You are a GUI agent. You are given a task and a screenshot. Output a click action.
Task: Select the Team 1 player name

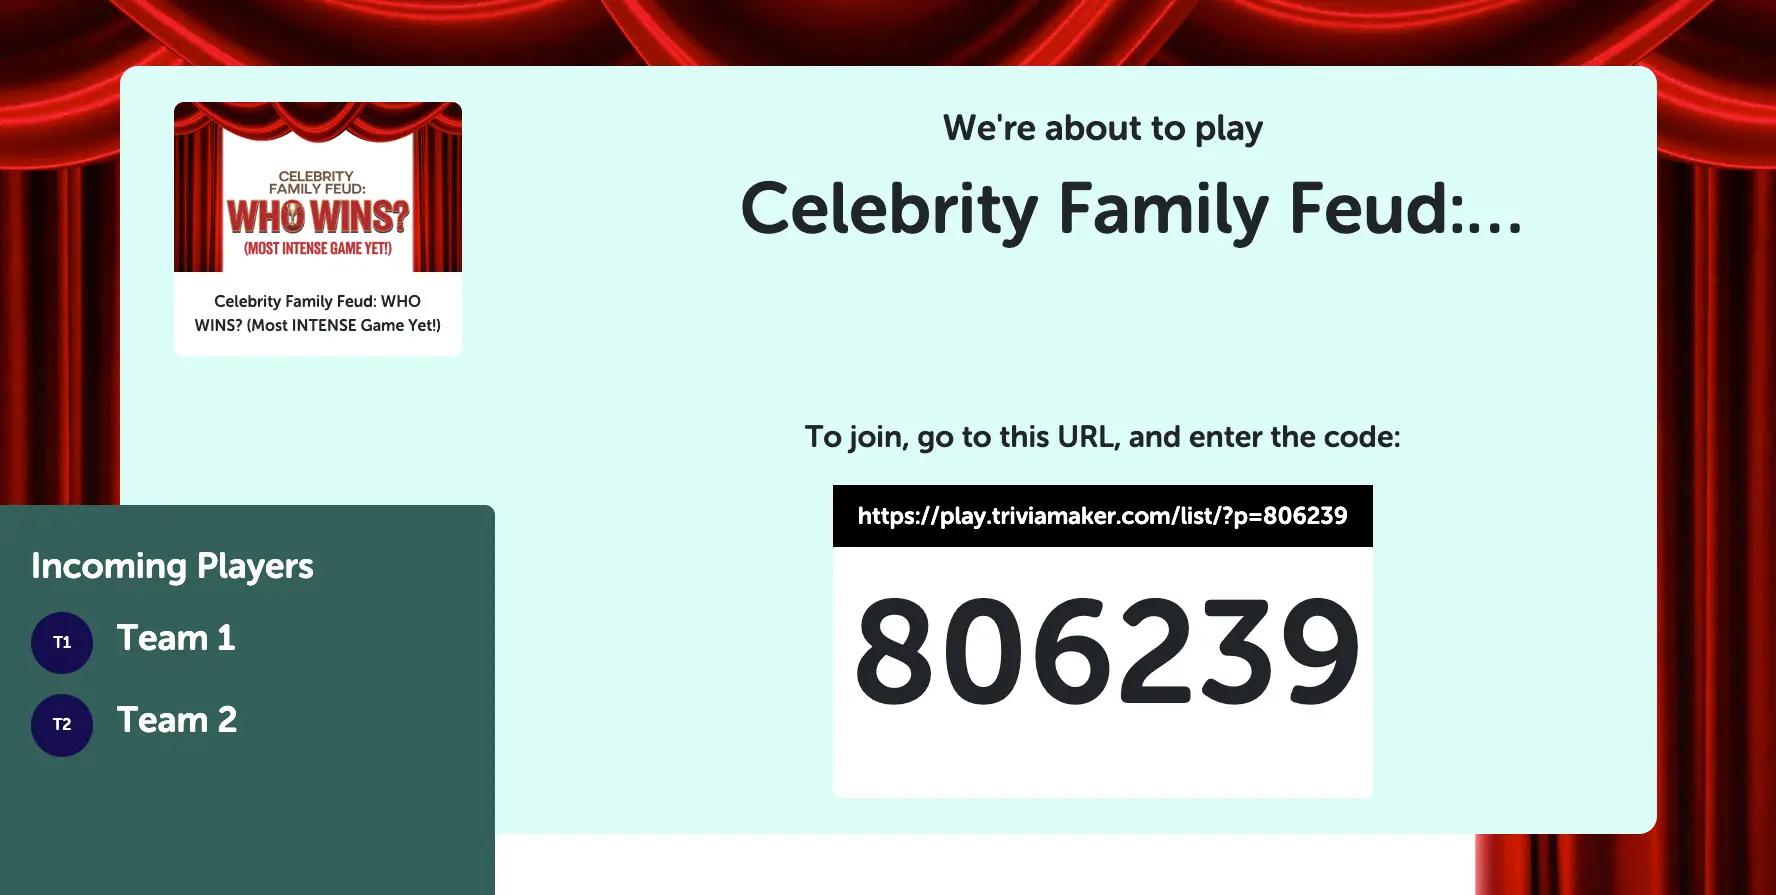176,639
